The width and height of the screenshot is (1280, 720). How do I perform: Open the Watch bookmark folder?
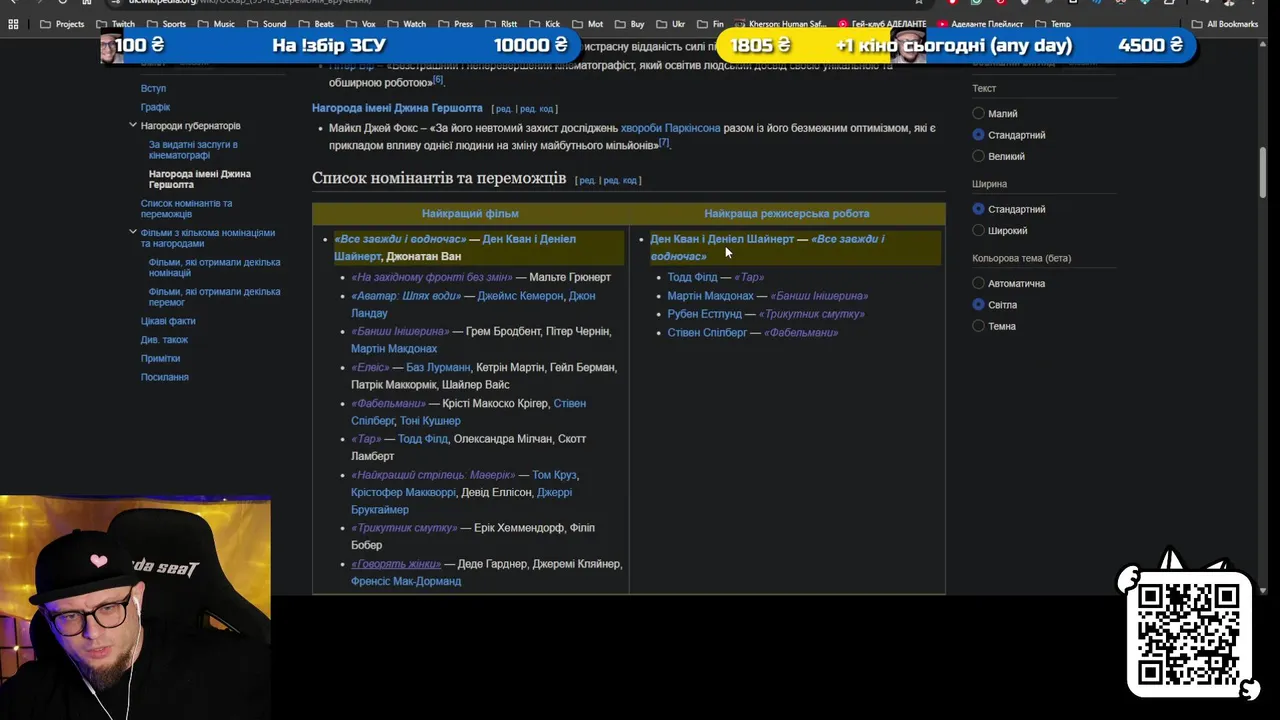click(407, 24)
